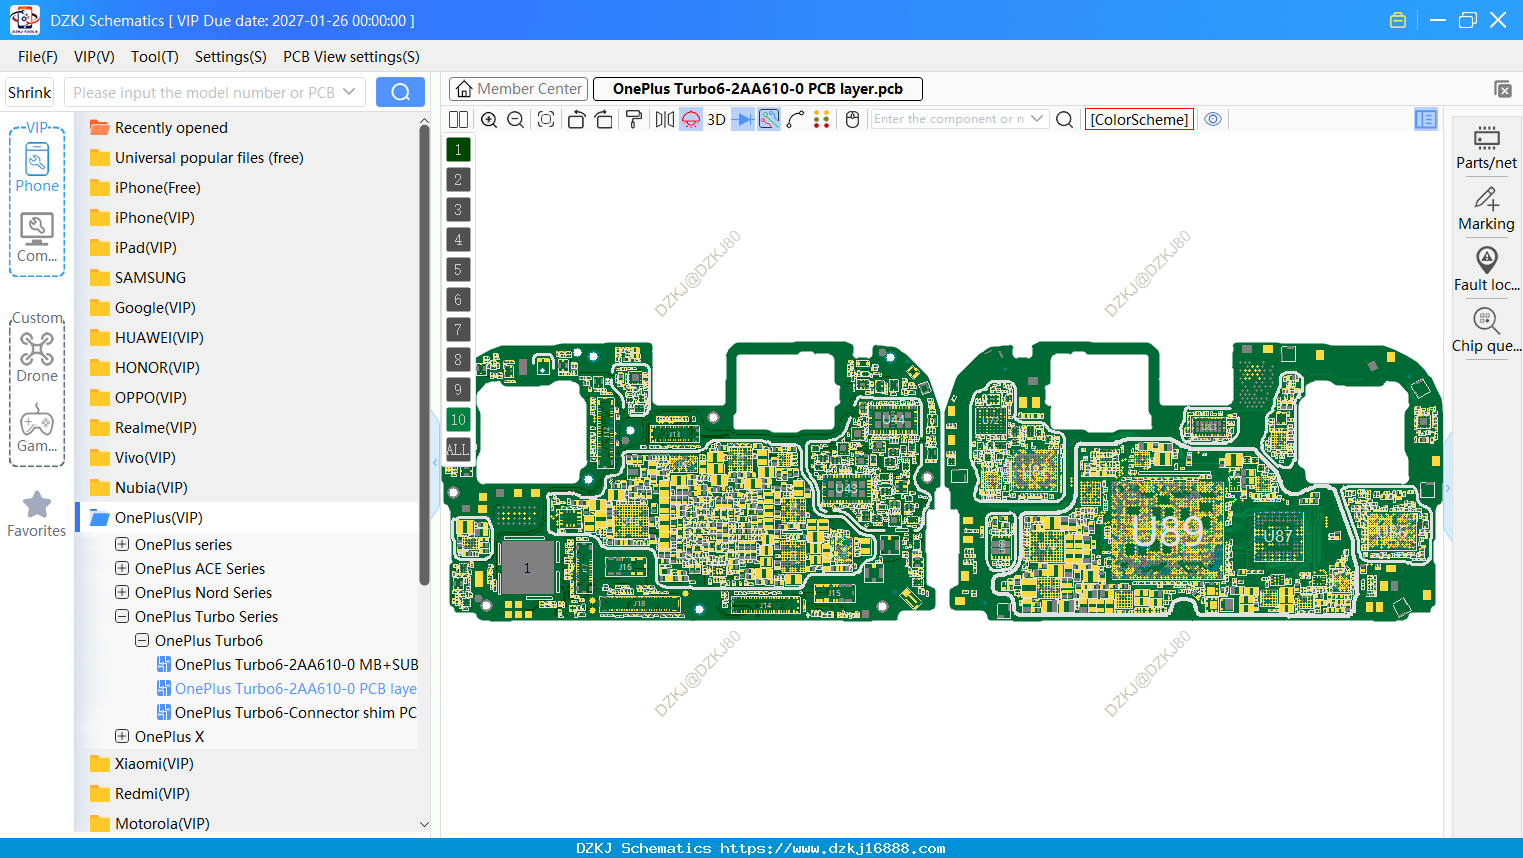This screenshot has height=858, width=1523.
Task: Open Favorites in sidebar
Action: point(37,514)
